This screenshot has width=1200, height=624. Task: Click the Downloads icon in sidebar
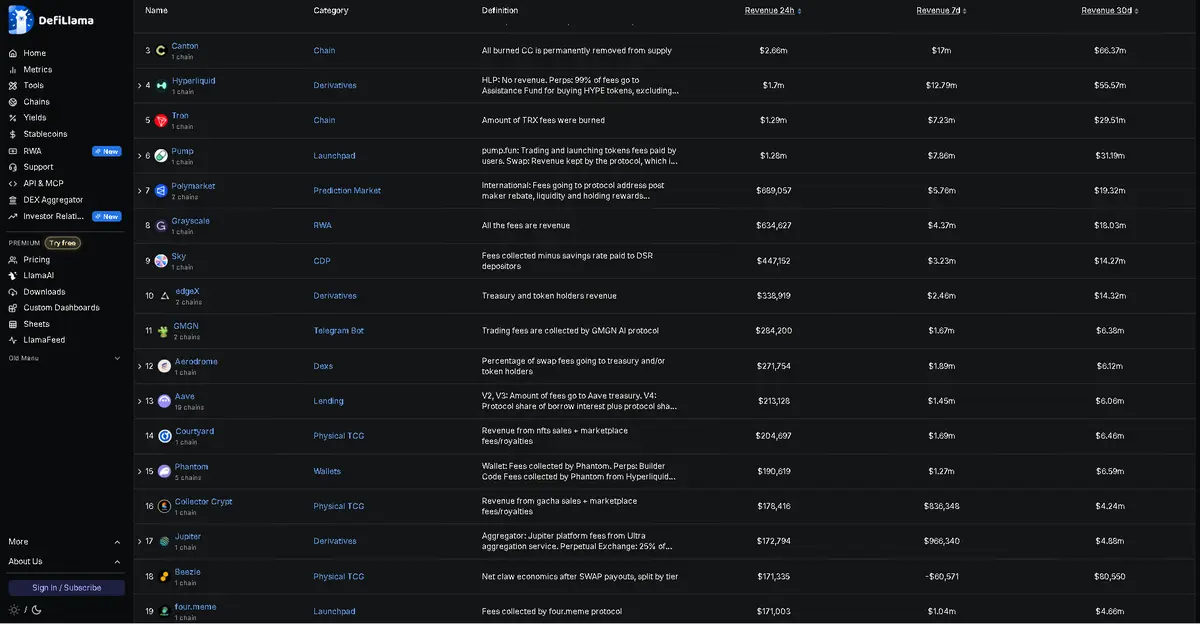pyautogui.click(x=13, y=292)
